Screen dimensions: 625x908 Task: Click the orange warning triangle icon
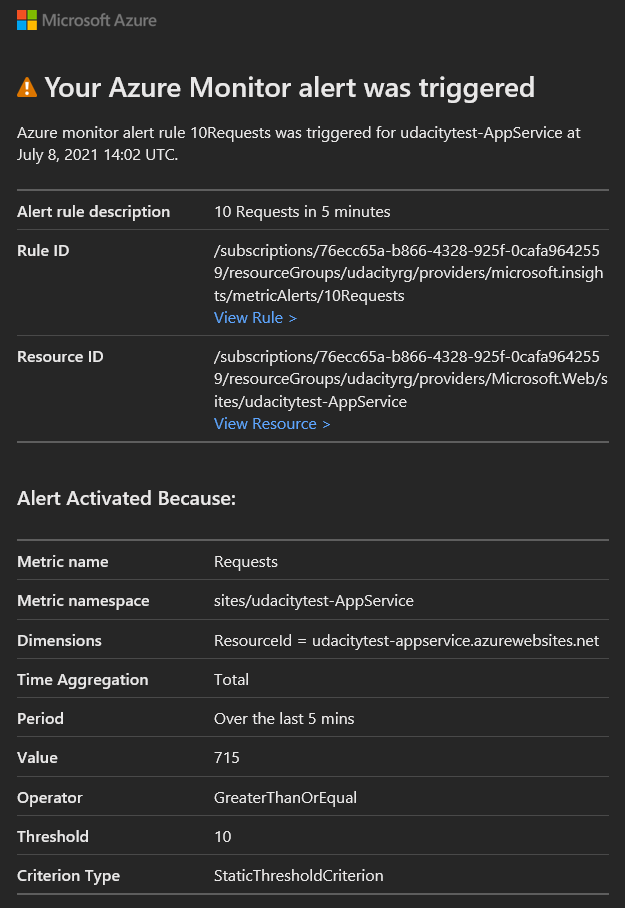click(x=27, y=88)
